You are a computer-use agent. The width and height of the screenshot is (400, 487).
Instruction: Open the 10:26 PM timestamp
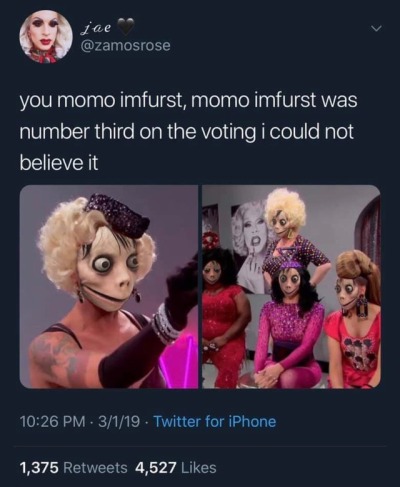click(52, 422)
